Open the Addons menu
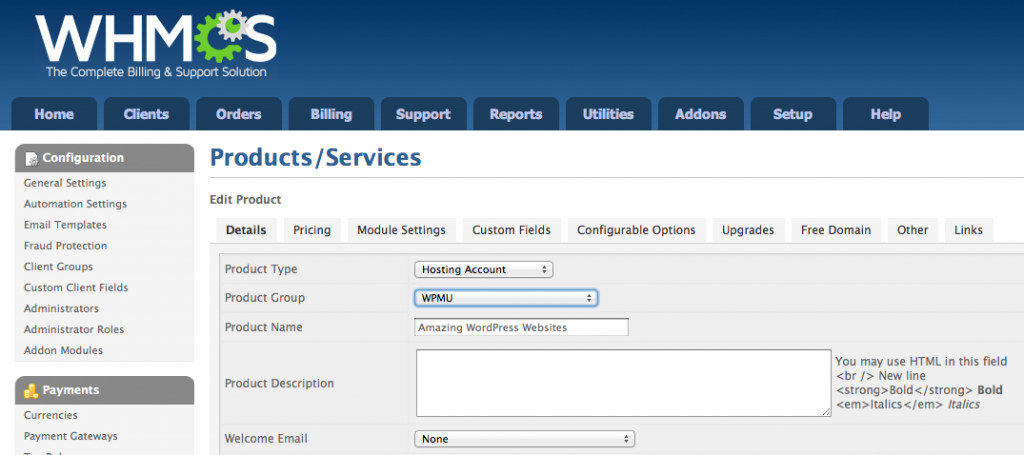This screenshot has width=1024, height=455. click(701, 114)
